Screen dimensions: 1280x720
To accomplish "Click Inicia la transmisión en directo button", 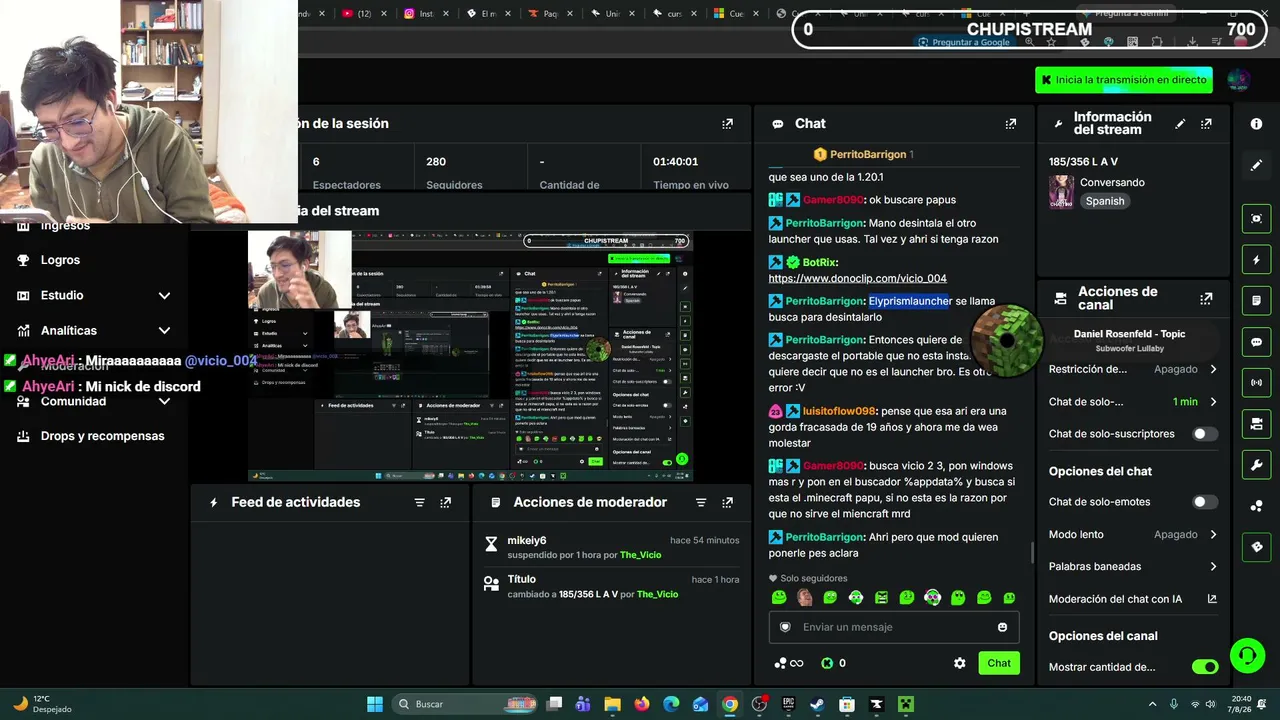I will pos(1124,80).
